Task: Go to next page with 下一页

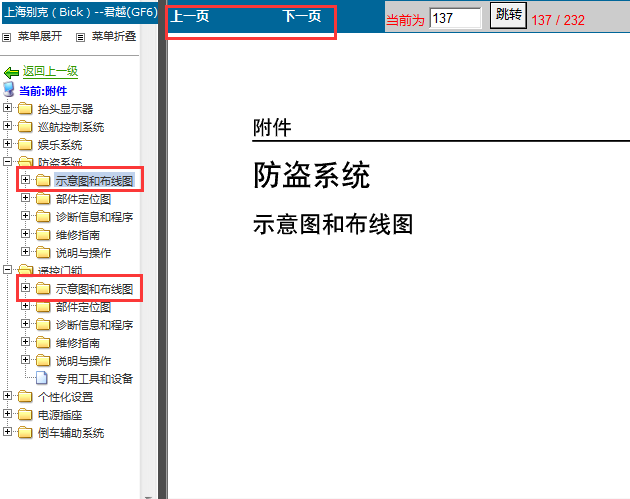Action: click(x=302, y=16)
